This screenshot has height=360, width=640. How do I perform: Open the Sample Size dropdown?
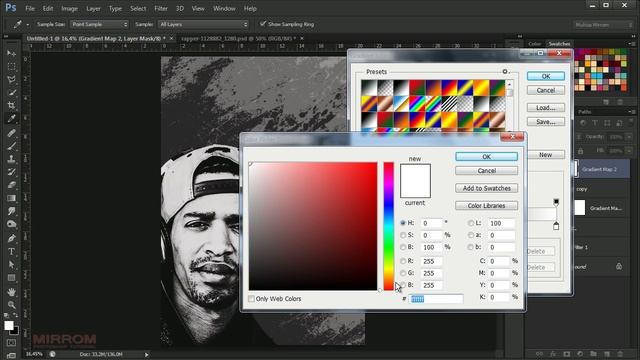[99, 24]
